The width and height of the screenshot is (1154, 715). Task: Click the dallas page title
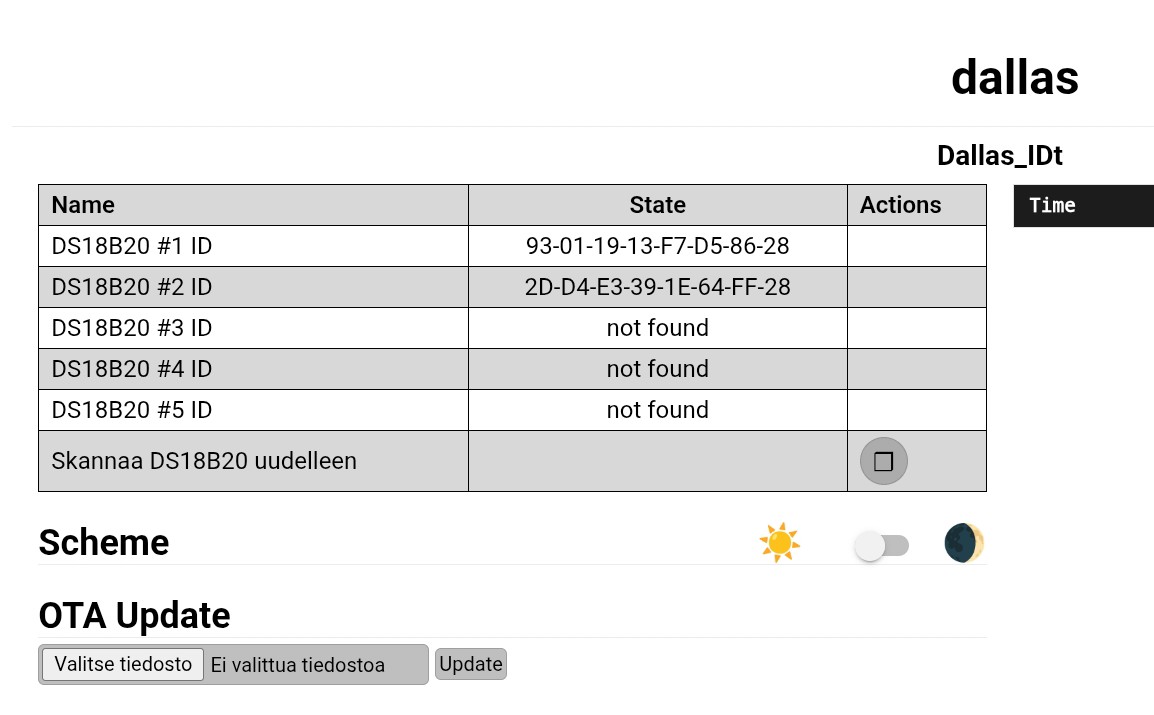1014,77
